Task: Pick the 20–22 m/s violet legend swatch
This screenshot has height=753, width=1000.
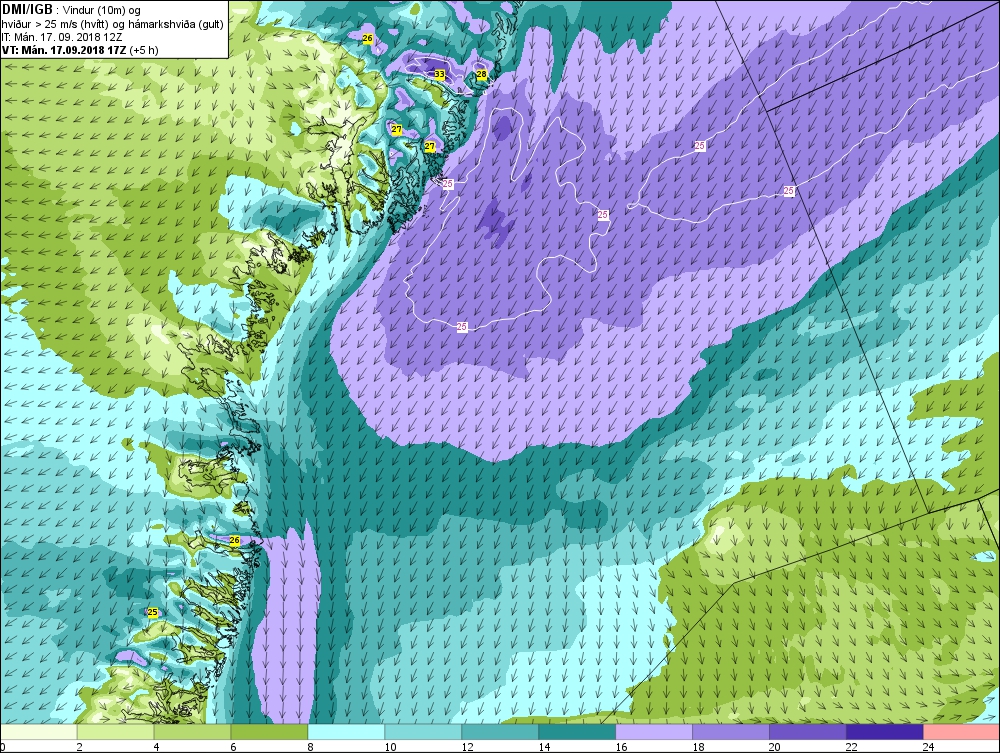Action: point(807,731)
